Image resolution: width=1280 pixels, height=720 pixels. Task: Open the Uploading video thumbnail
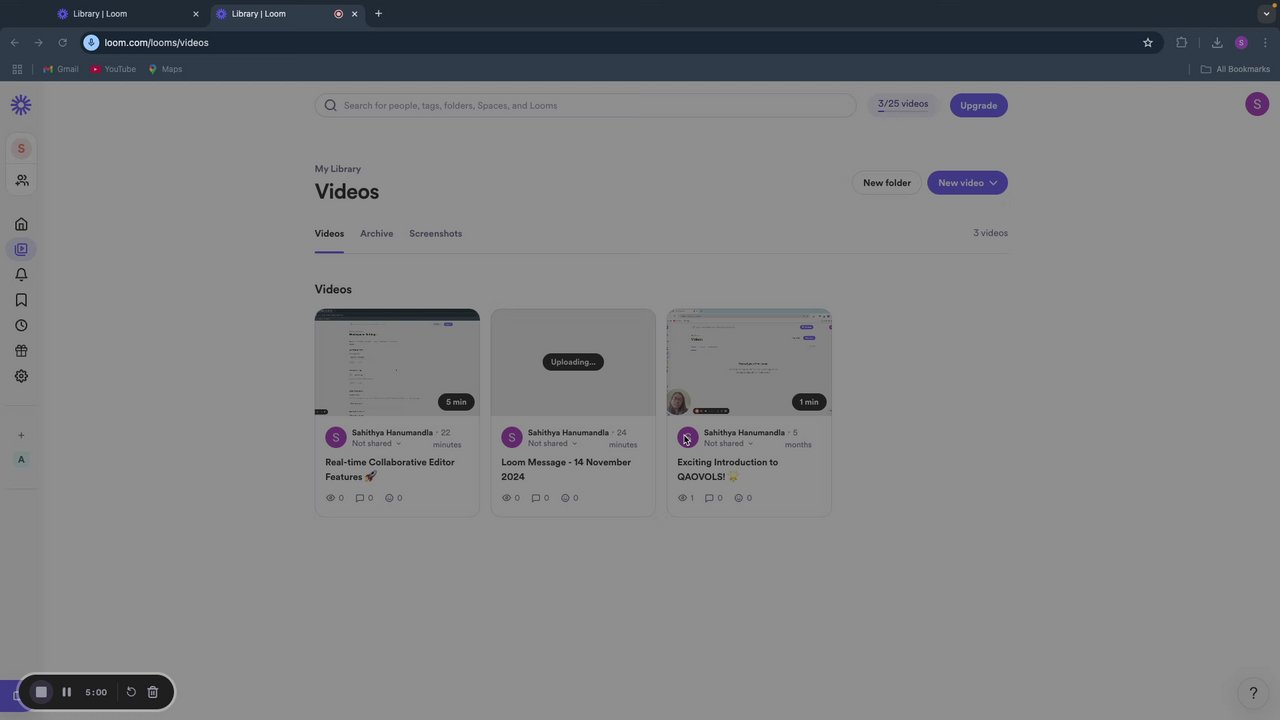point(573,362)
